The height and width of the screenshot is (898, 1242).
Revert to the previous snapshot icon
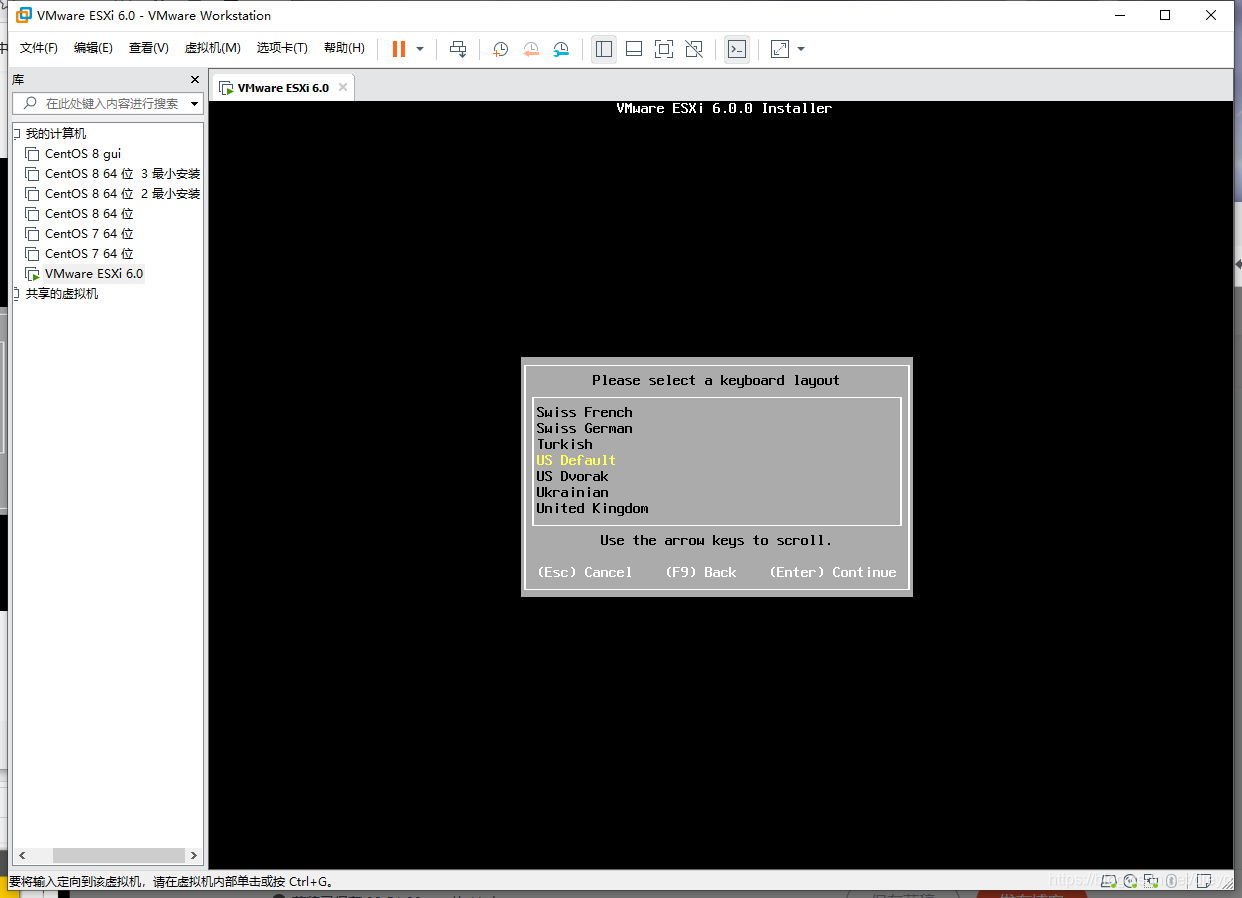tap(531, 48)
